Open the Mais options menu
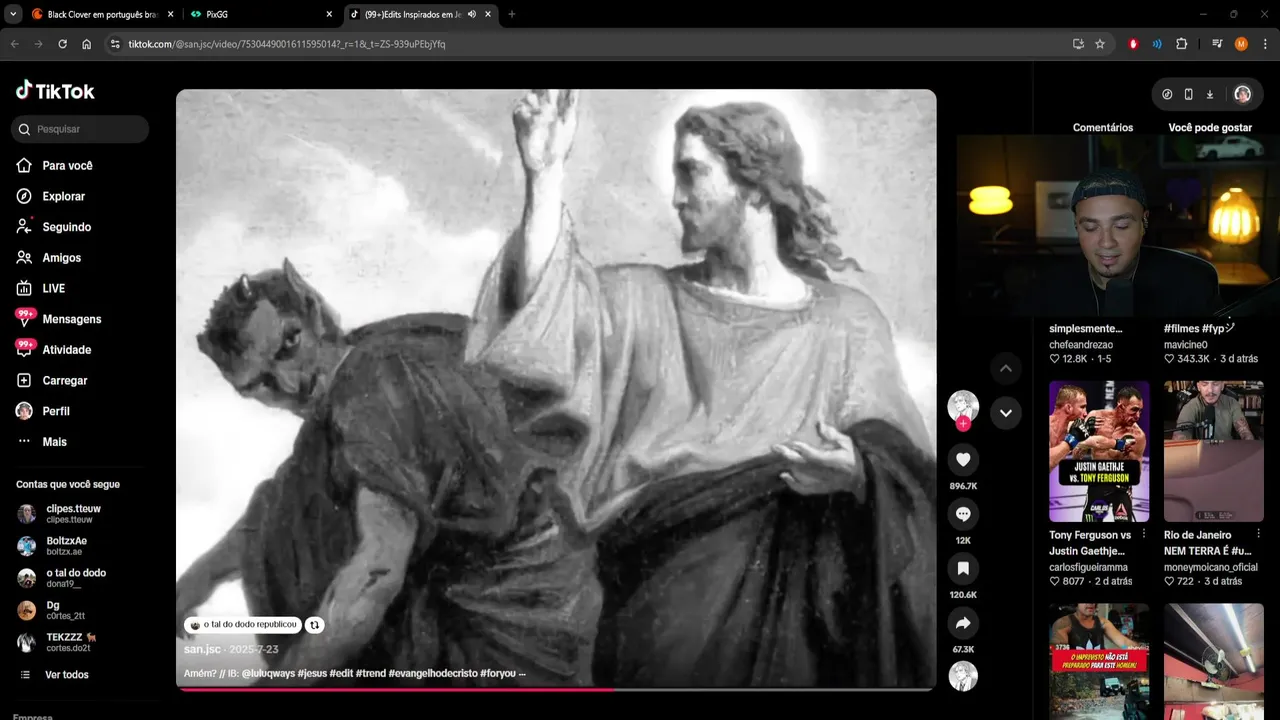Screen dimensions: 1280x720 (x=42, y=442)
